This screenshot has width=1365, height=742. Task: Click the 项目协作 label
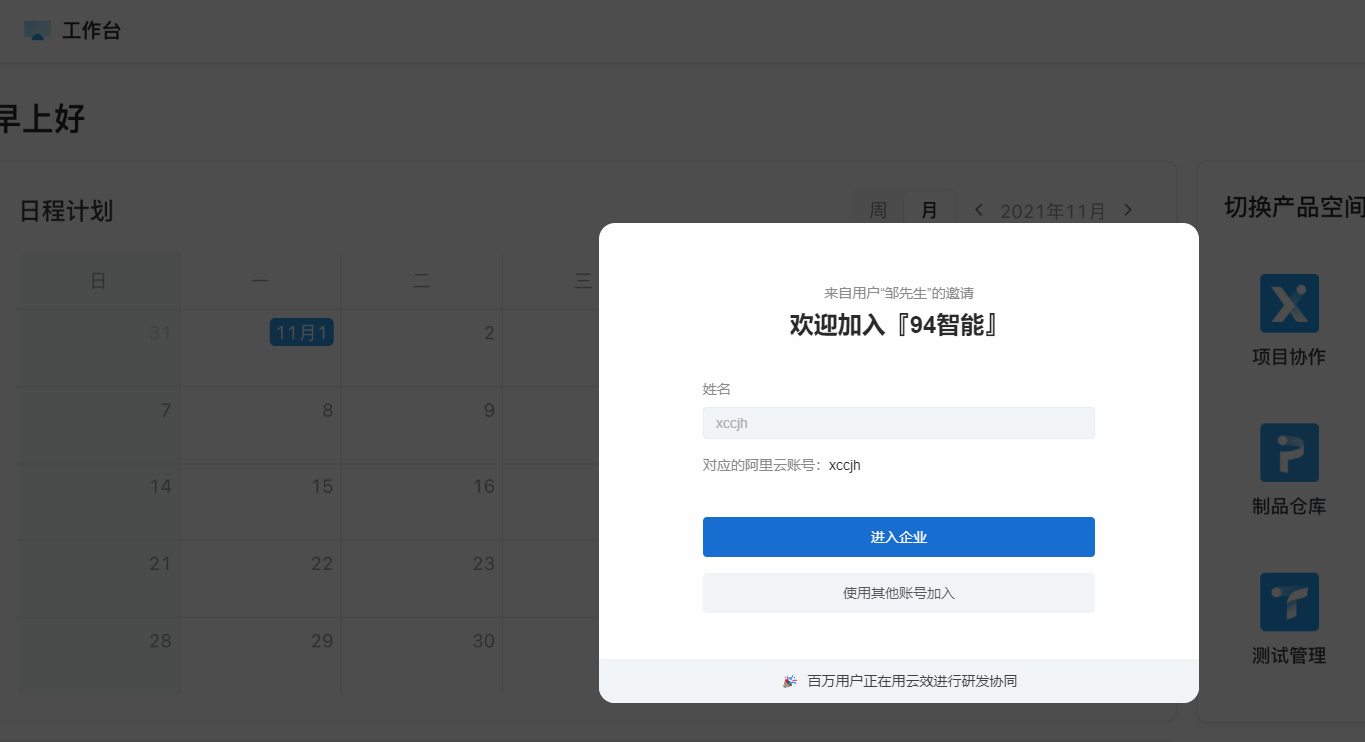pyautogui.click(x=1289, y=357)
